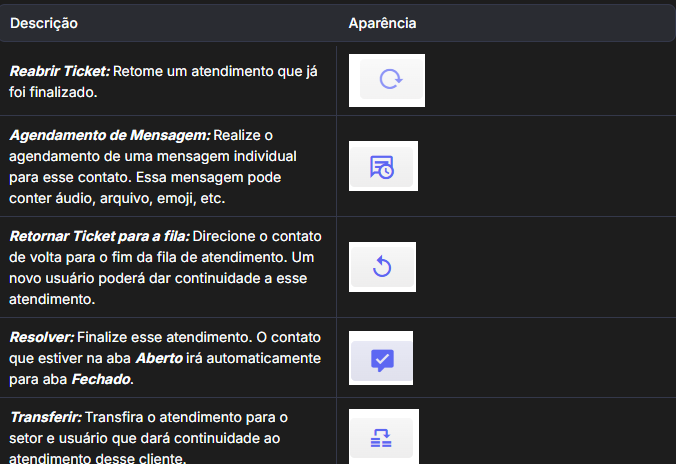Click the Agendamento de Mensagem clock icon
The width and height of the screenshot is (676, 464).
click(x=382, y=167)
